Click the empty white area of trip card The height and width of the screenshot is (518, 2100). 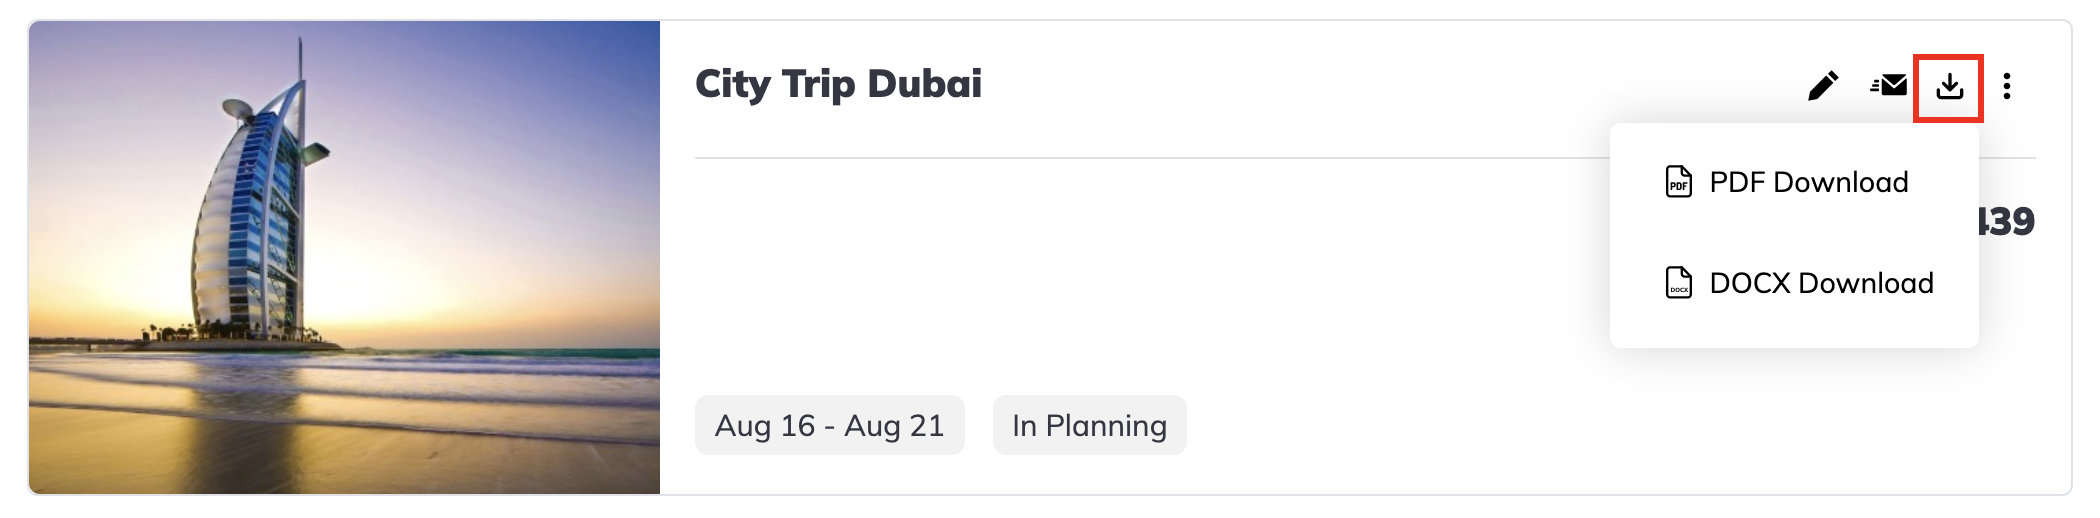pyautogui.click(x=1150, y=280)
